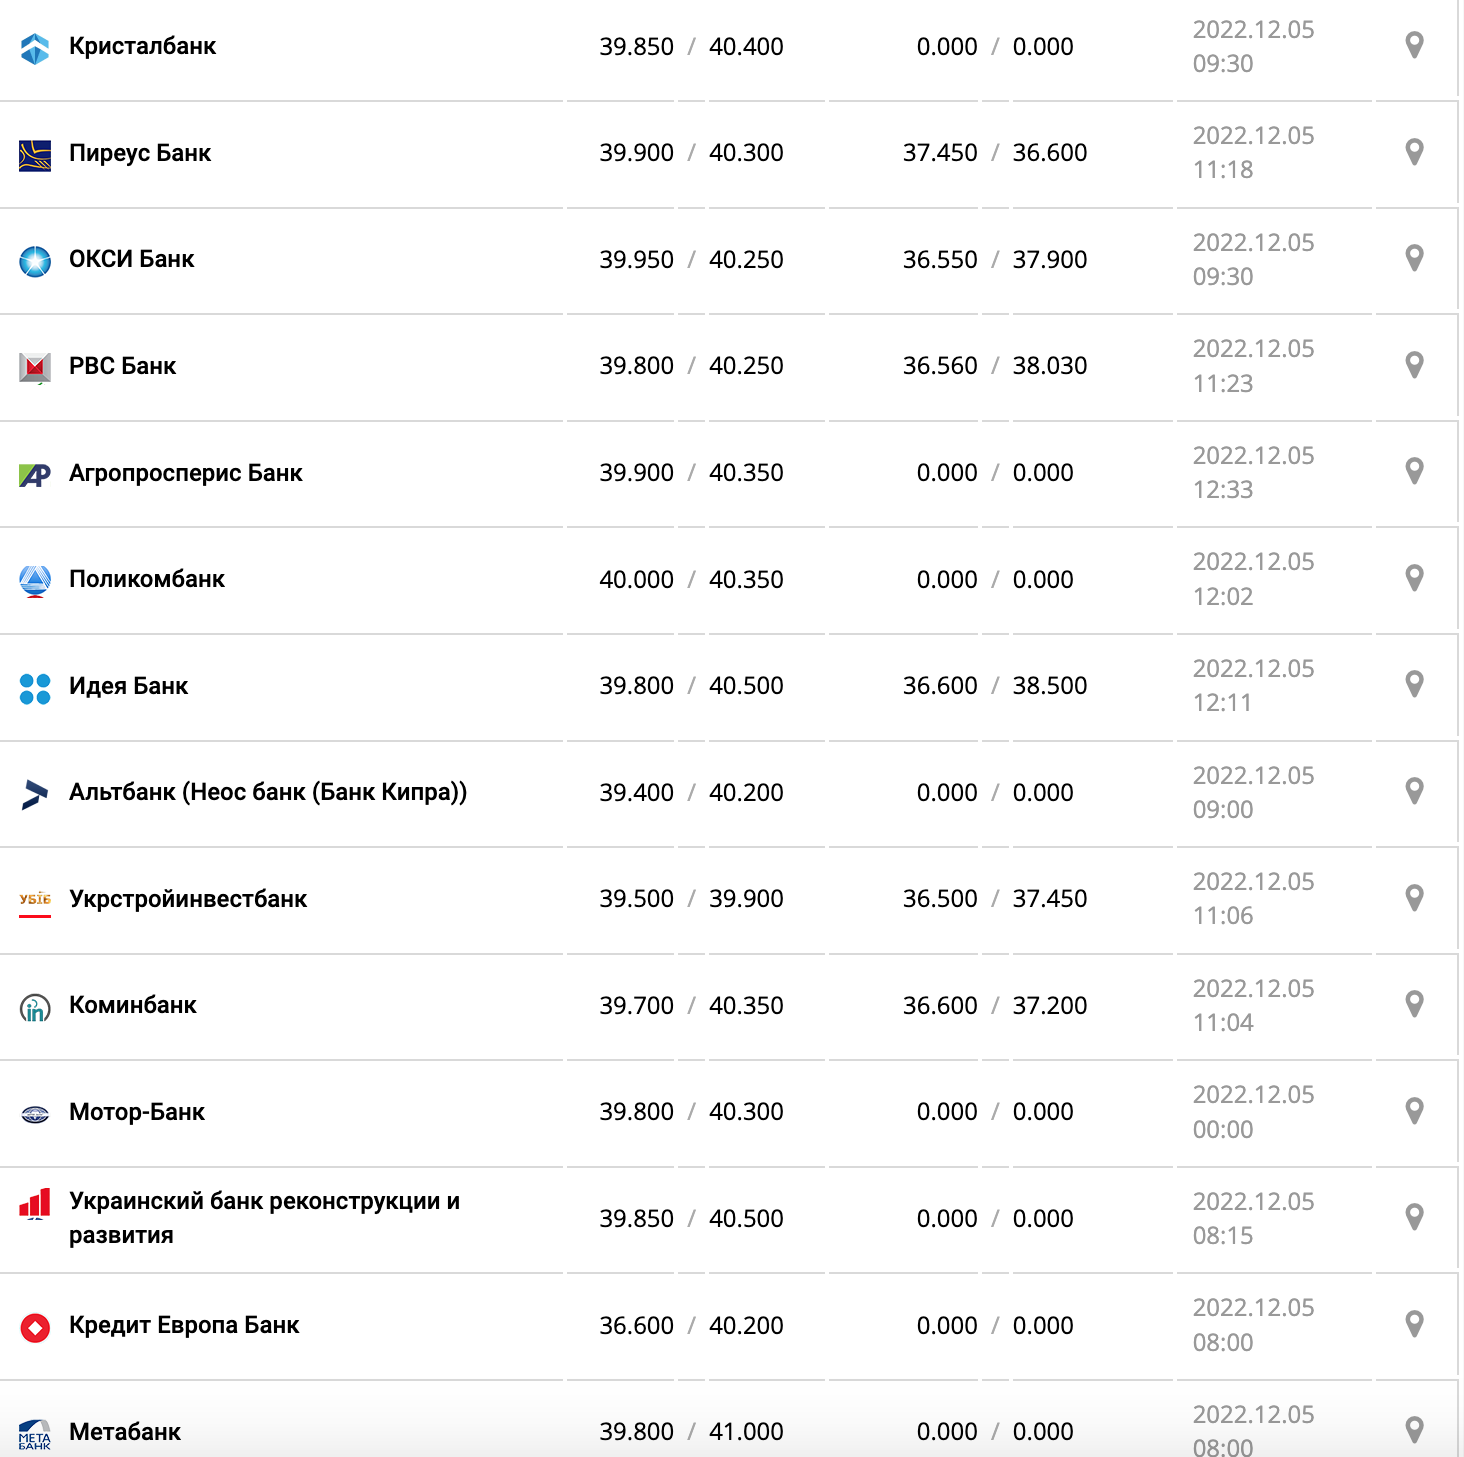
Task: Click the map pin icon for Кристалбанк
Action: [x=1414, y=45]
